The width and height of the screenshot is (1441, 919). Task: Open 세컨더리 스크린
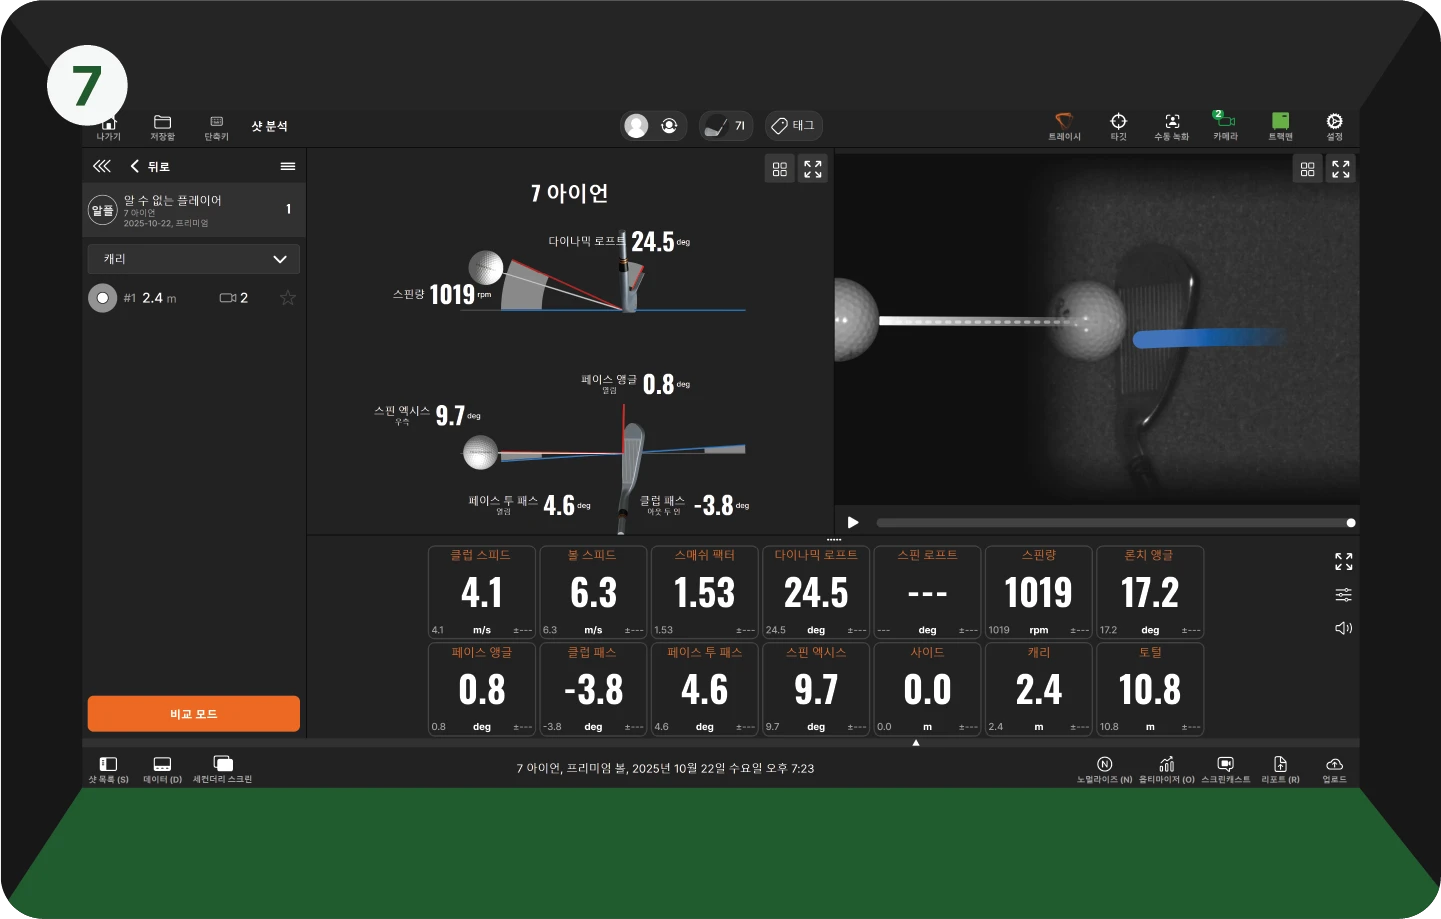click(222, 769)
